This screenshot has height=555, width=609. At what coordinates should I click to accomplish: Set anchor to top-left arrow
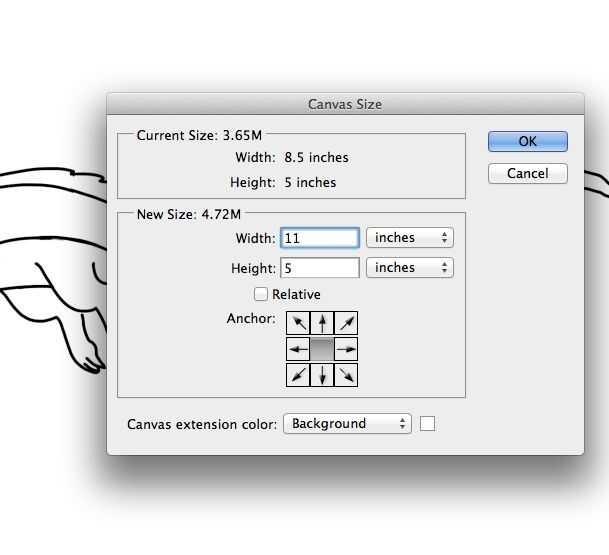pos(298,323)
